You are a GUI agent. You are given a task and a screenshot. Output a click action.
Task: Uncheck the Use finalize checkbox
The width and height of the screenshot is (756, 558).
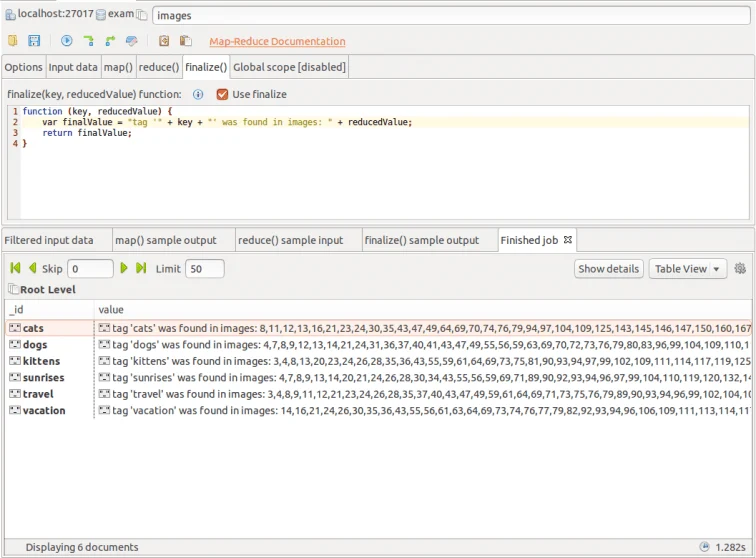(222, 94)
